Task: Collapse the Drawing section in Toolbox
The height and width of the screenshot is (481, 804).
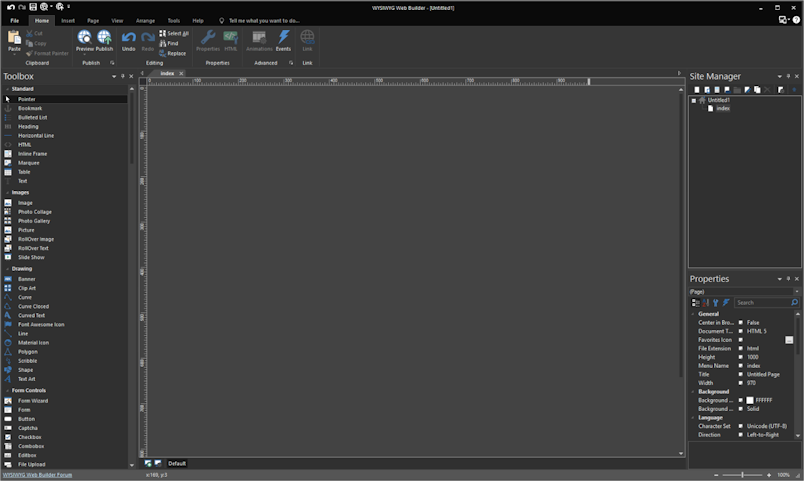Action: [x=7, y=269]
